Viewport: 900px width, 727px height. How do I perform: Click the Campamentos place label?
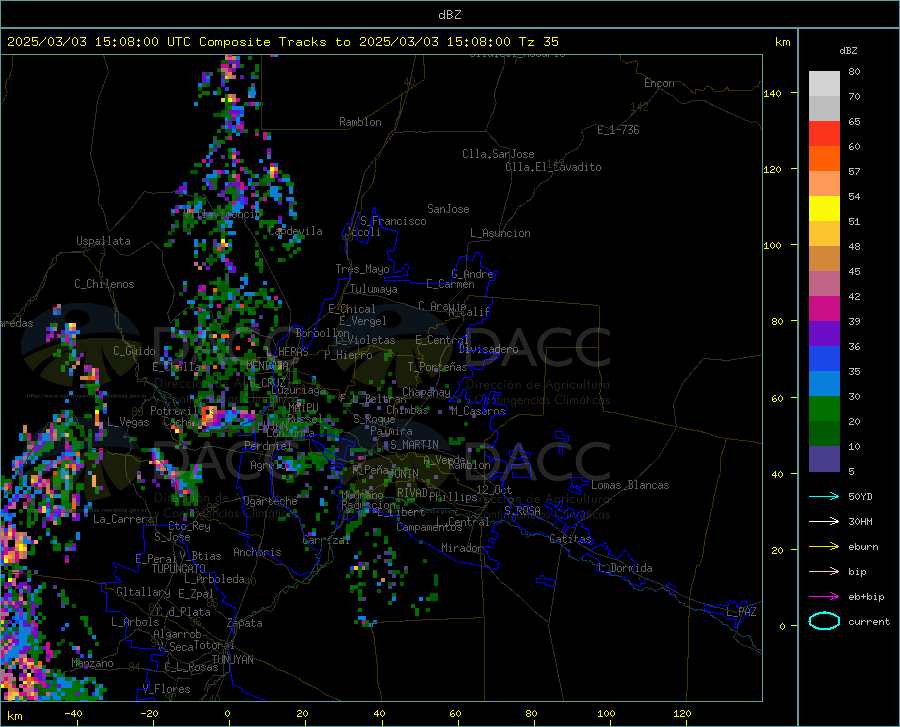[429, 527]
